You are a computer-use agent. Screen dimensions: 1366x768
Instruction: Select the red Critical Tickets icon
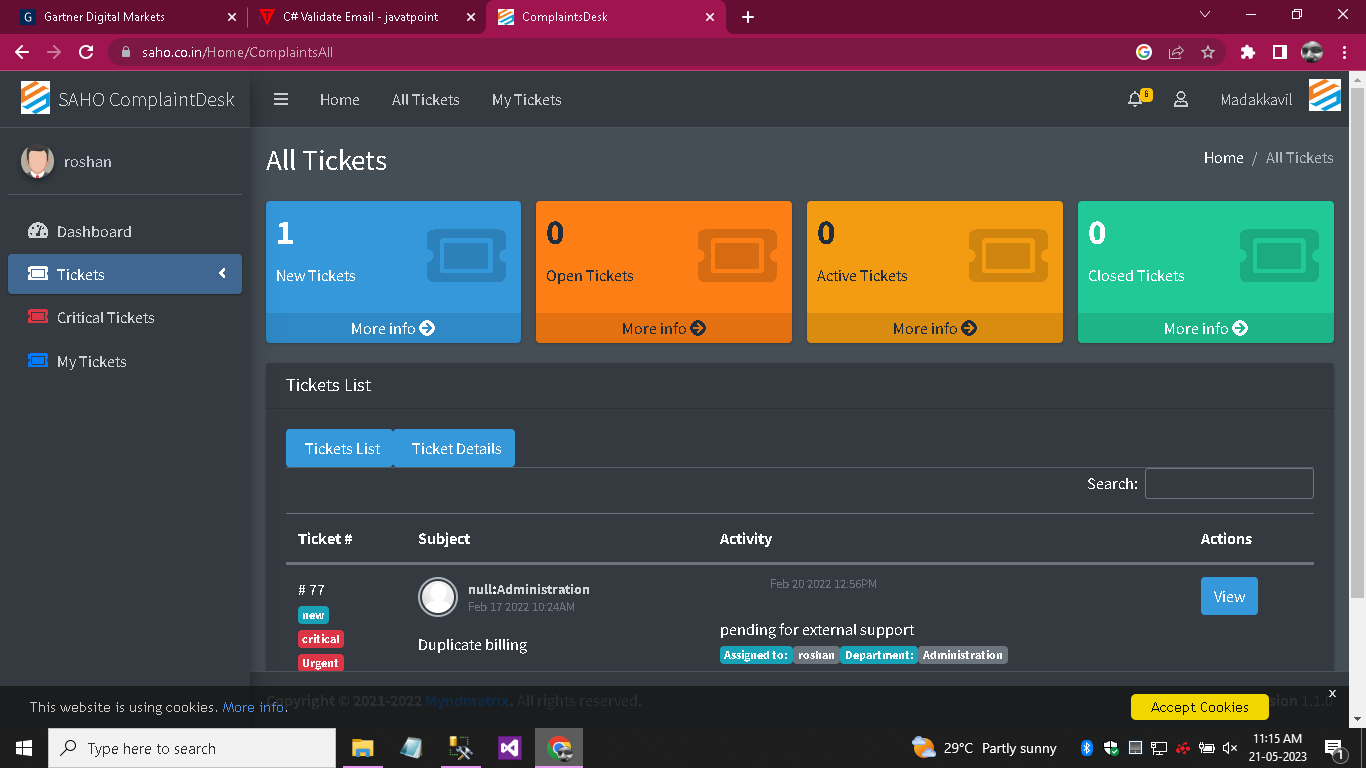point(38,317)
